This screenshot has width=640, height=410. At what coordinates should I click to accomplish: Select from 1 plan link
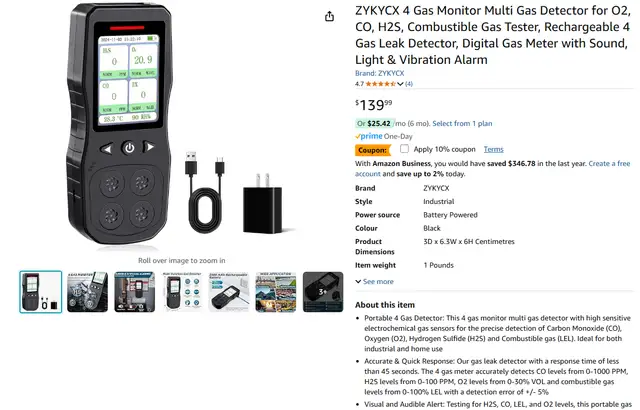click(x=462, y=124)
